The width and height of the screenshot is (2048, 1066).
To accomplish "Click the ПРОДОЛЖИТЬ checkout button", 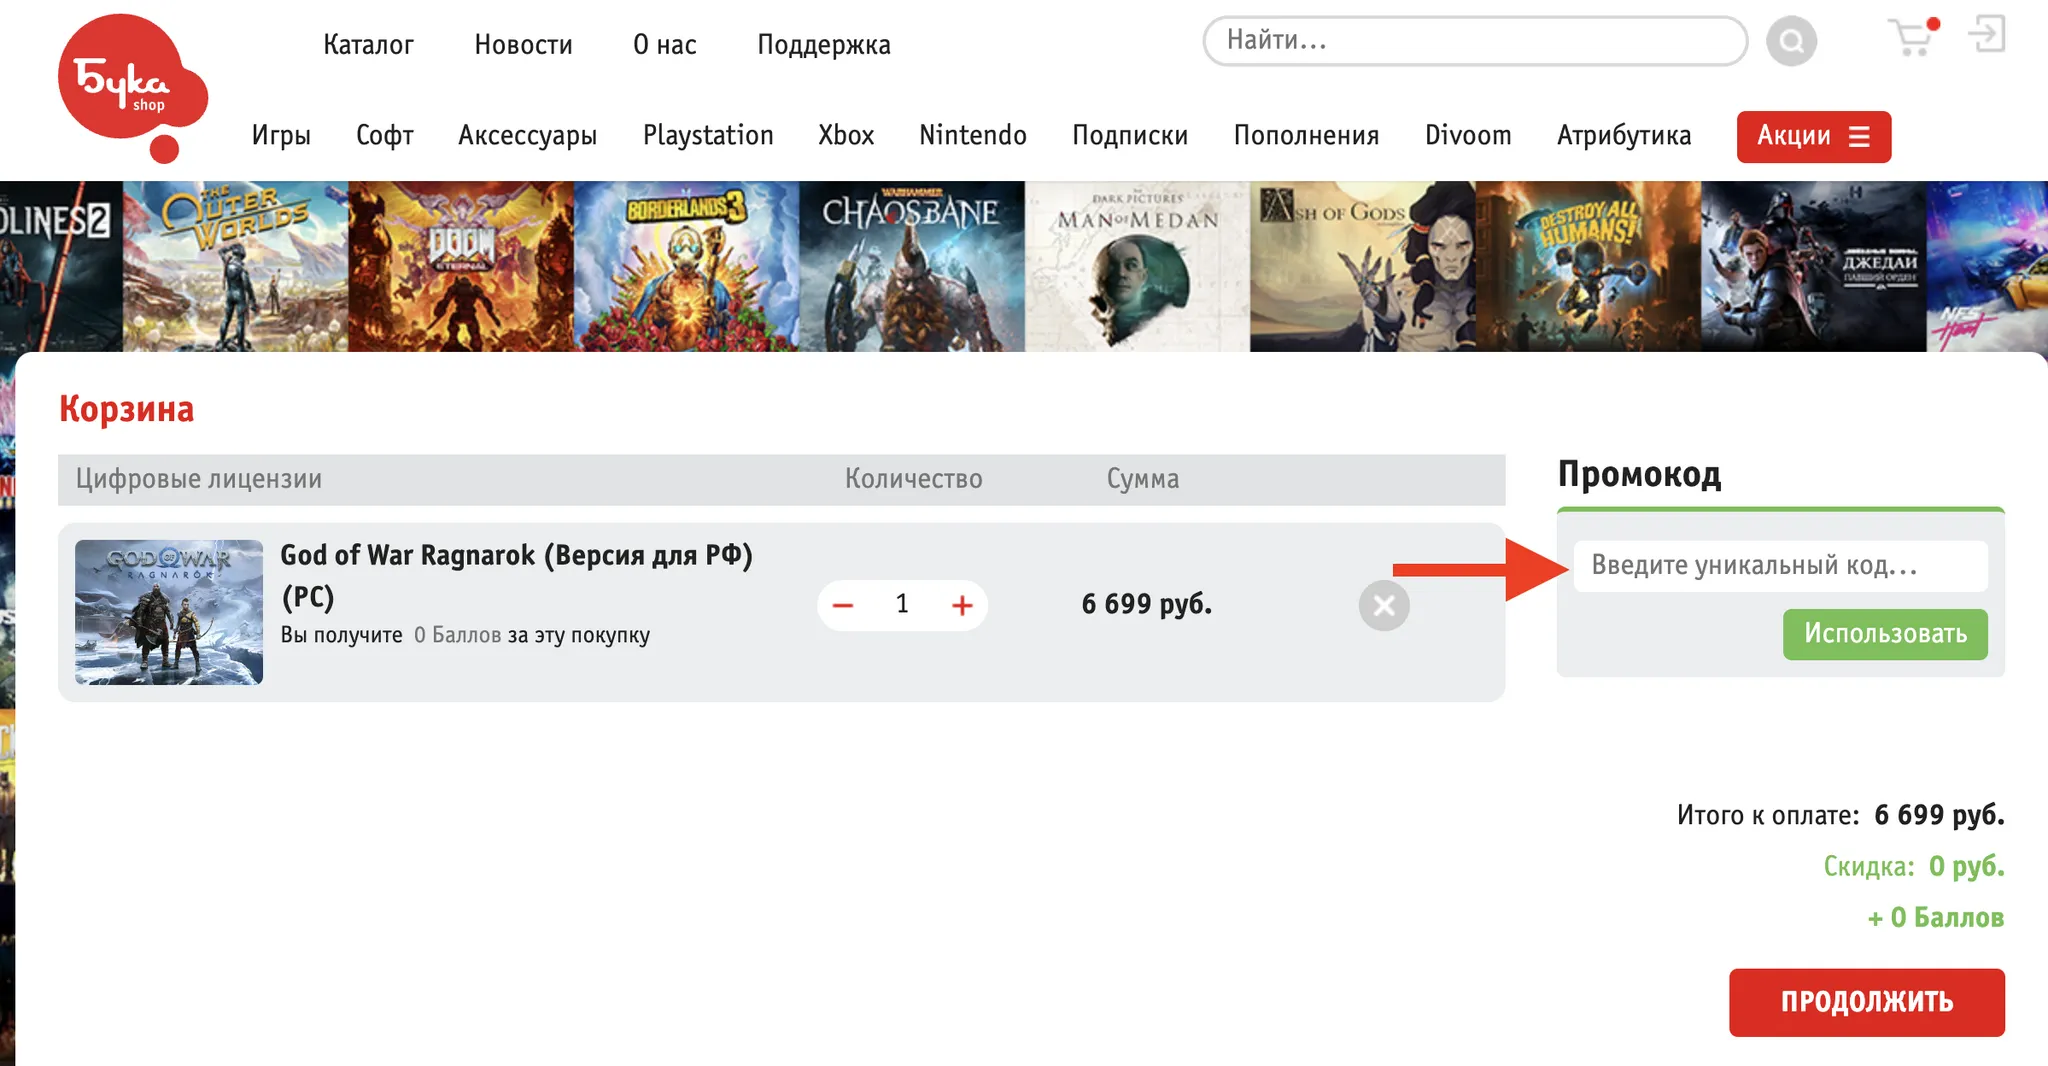I will (1867, 1002).
